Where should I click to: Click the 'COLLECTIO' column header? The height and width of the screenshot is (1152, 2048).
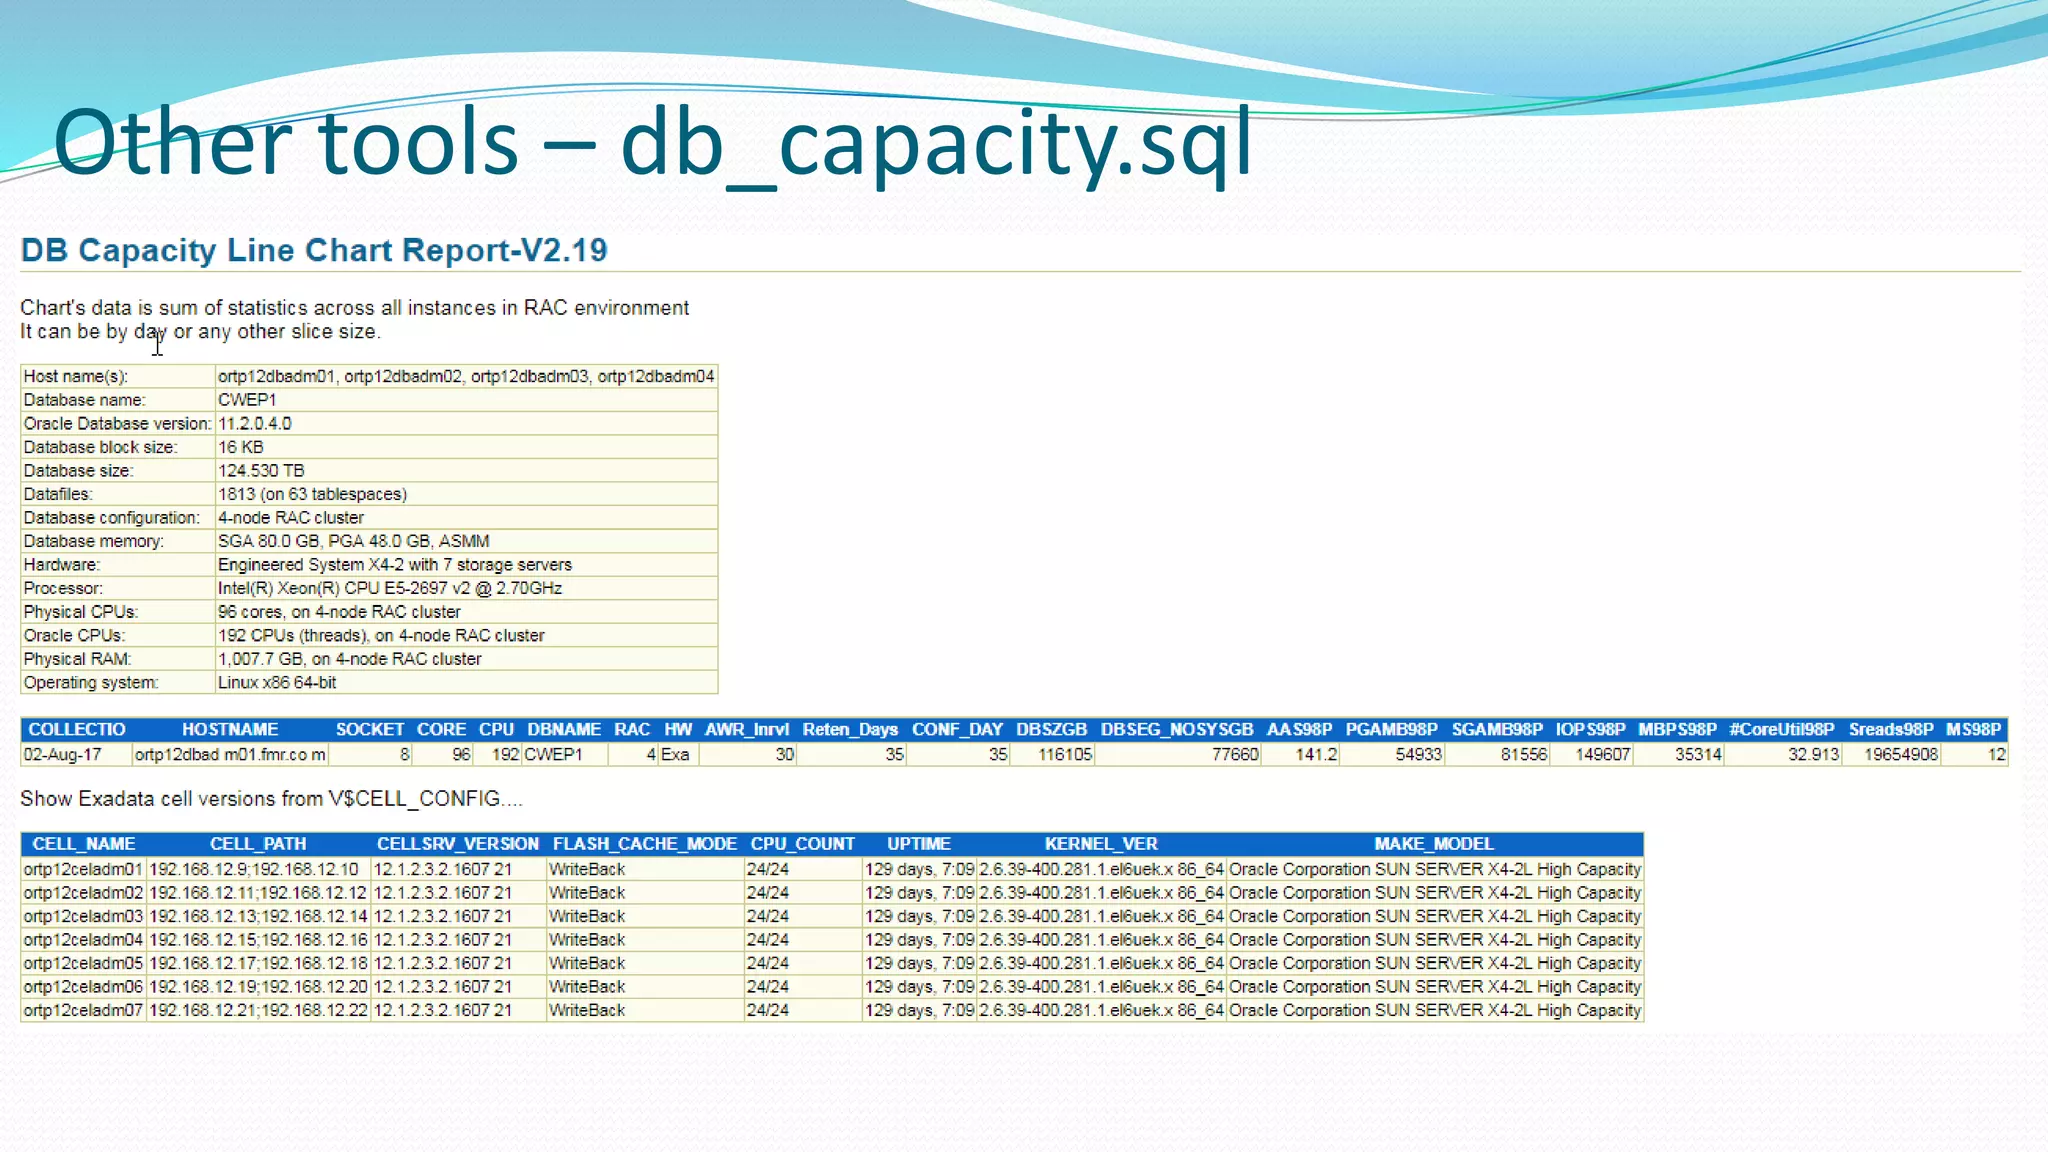(77, 729)
